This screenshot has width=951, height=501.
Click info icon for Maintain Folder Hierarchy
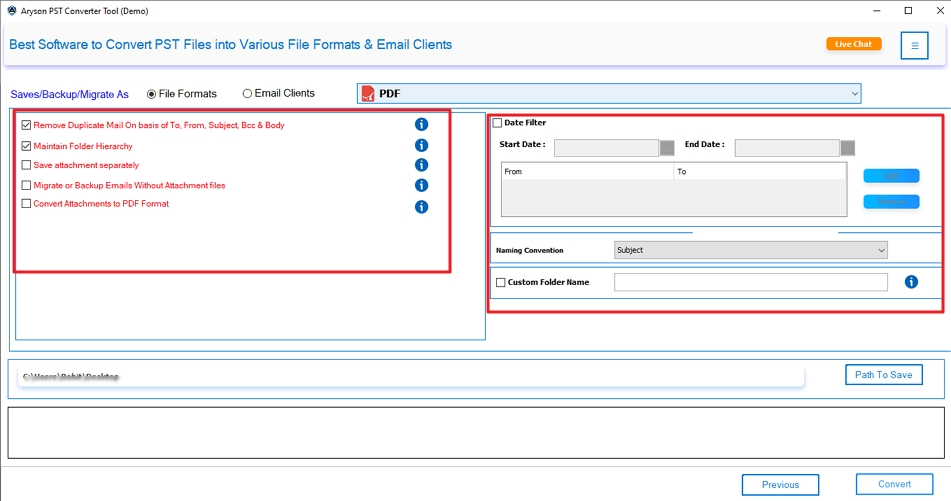422,146
